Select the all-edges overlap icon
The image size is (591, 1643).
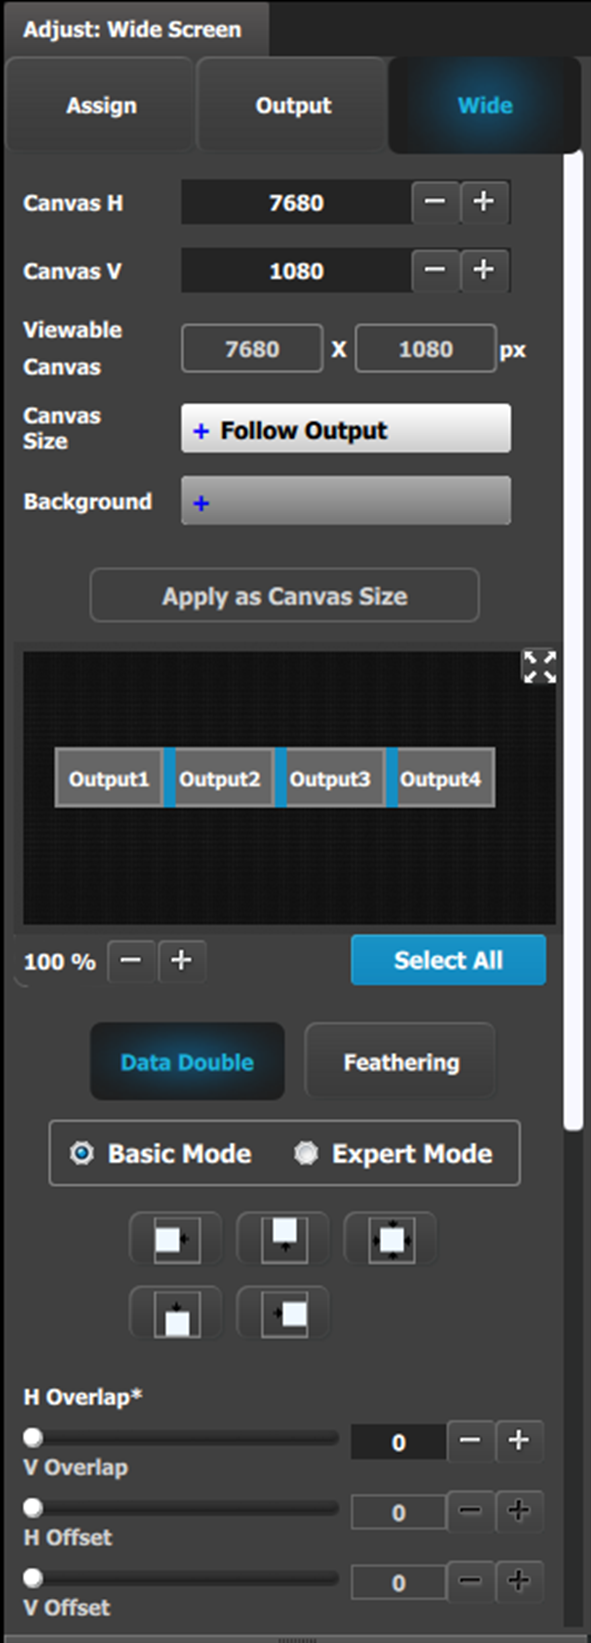coord(391,1240)
